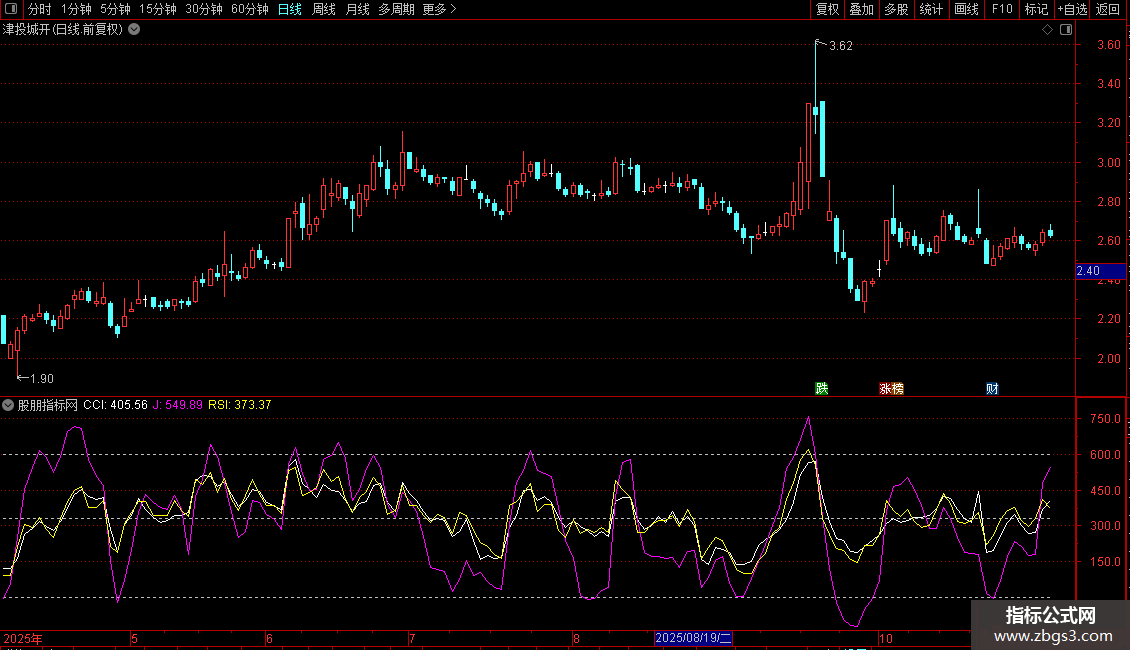Viewport: 1130px width, 650px height.
Task: Click the green 跌 event marker
Action: tap(822, 388)
